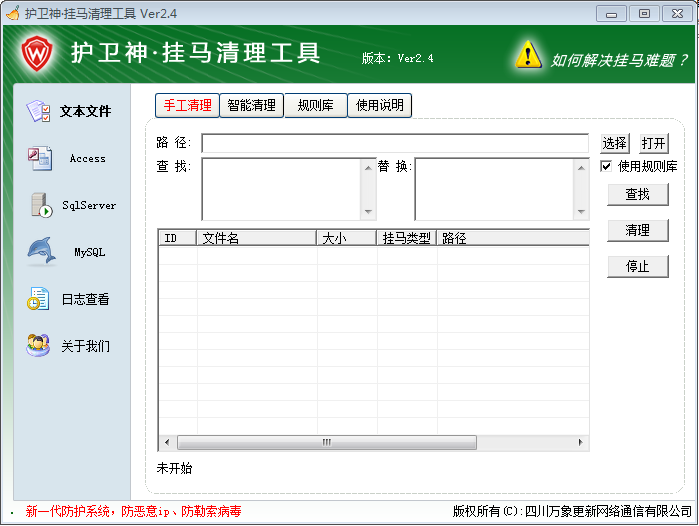Click the 打开 button

pos(654,144)
